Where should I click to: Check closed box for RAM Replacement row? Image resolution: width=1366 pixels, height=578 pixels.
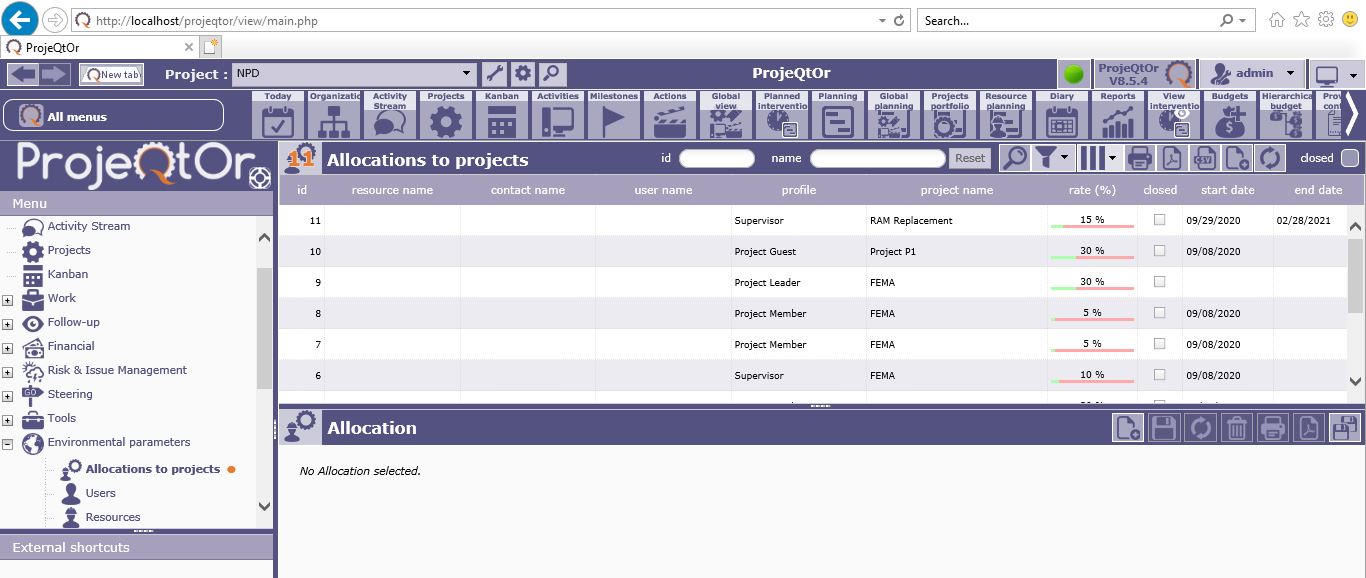[x=1160, y=220]
